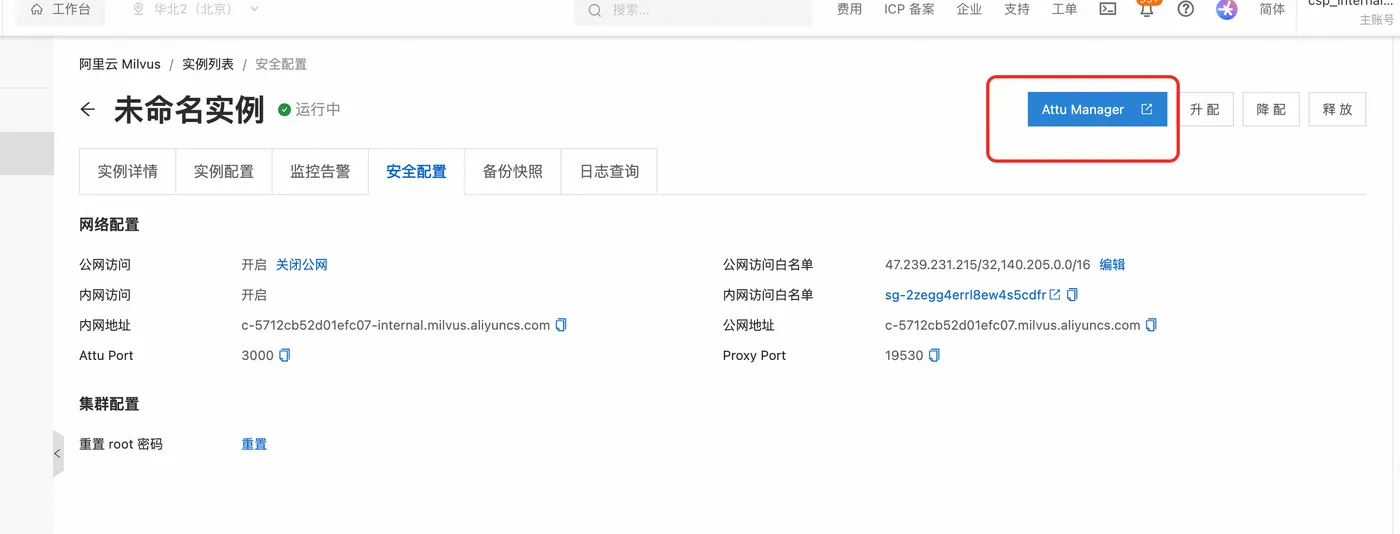Image resolution: width=1400 pixels, height=534 pixels.
Task: Click the running status 运行中 indicator
Action: (x=310, y=109)
